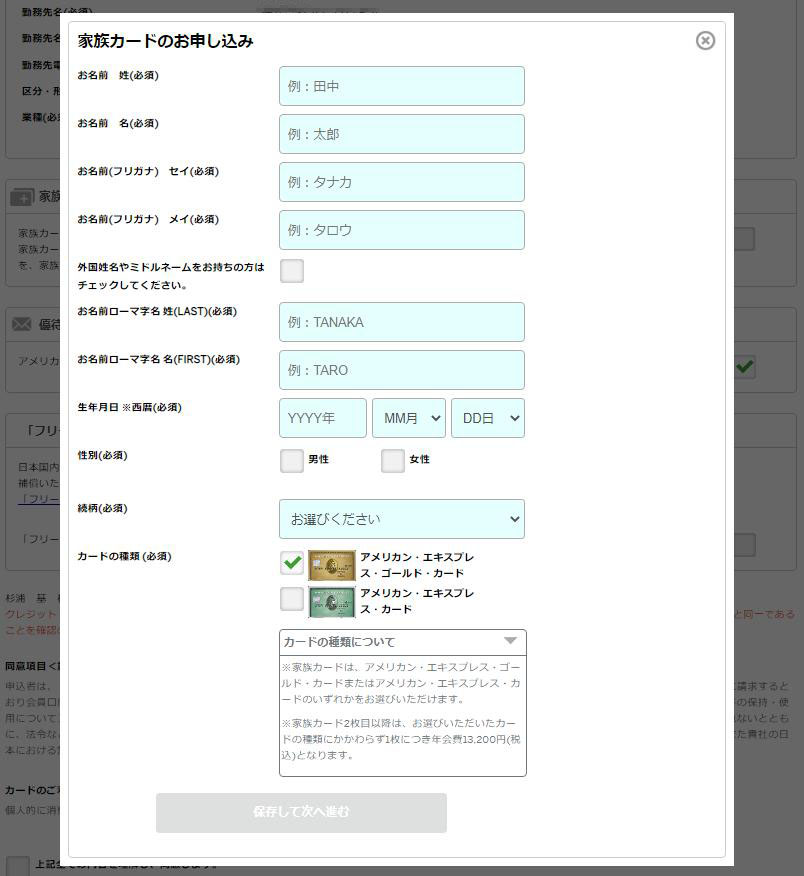Click the envelope icon in background page
The width and height of the screenshot is (804, 876).
pyautogui.click(x=22, y=324)
